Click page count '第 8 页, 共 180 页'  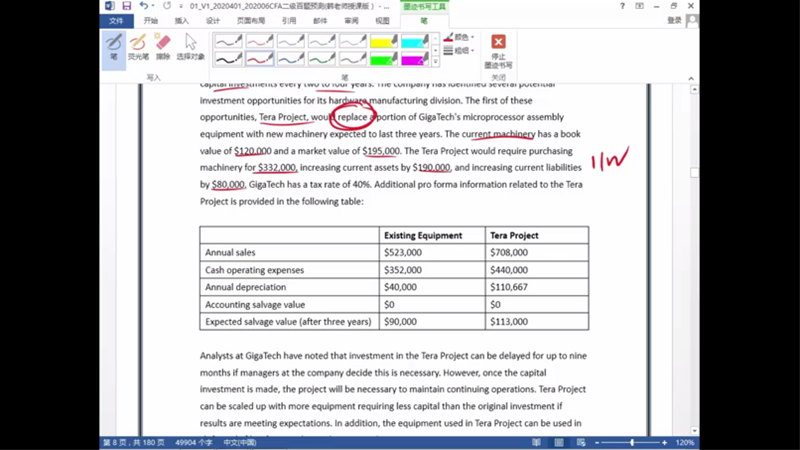(134, 442)
